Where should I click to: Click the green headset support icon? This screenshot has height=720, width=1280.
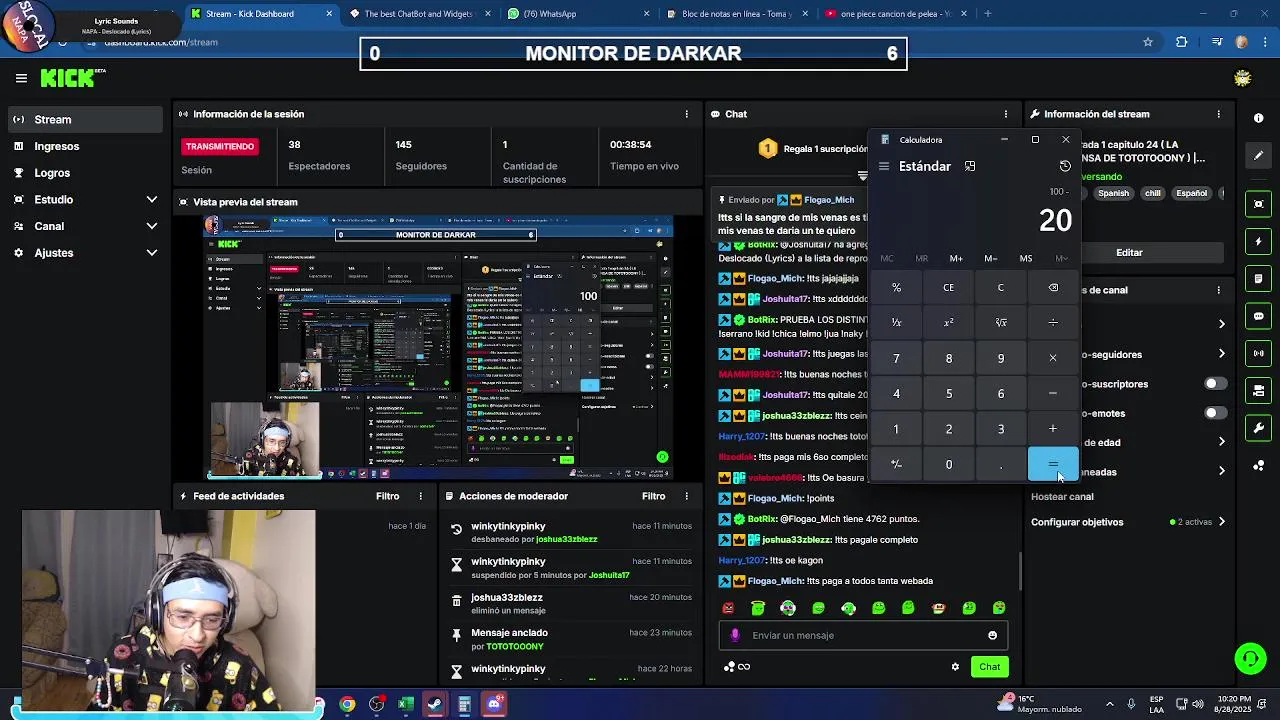[x=1250, y=659]
